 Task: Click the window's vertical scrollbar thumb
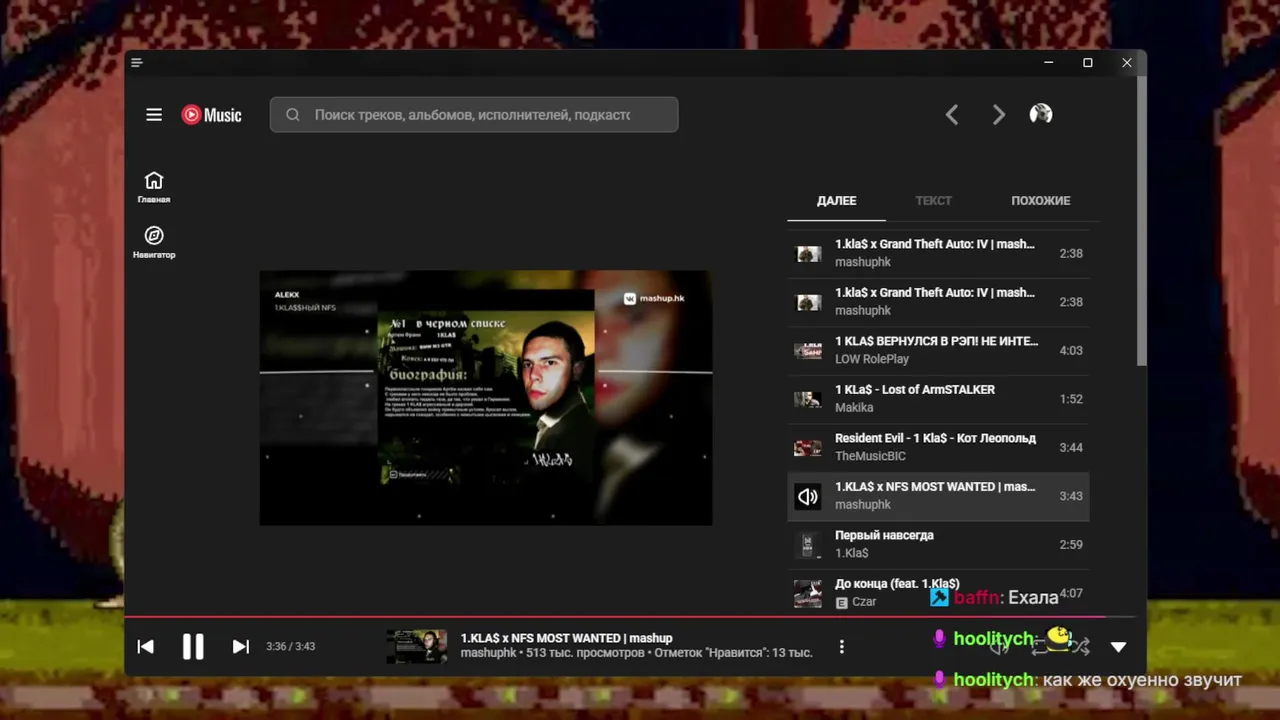click(x=1141, y=220)
